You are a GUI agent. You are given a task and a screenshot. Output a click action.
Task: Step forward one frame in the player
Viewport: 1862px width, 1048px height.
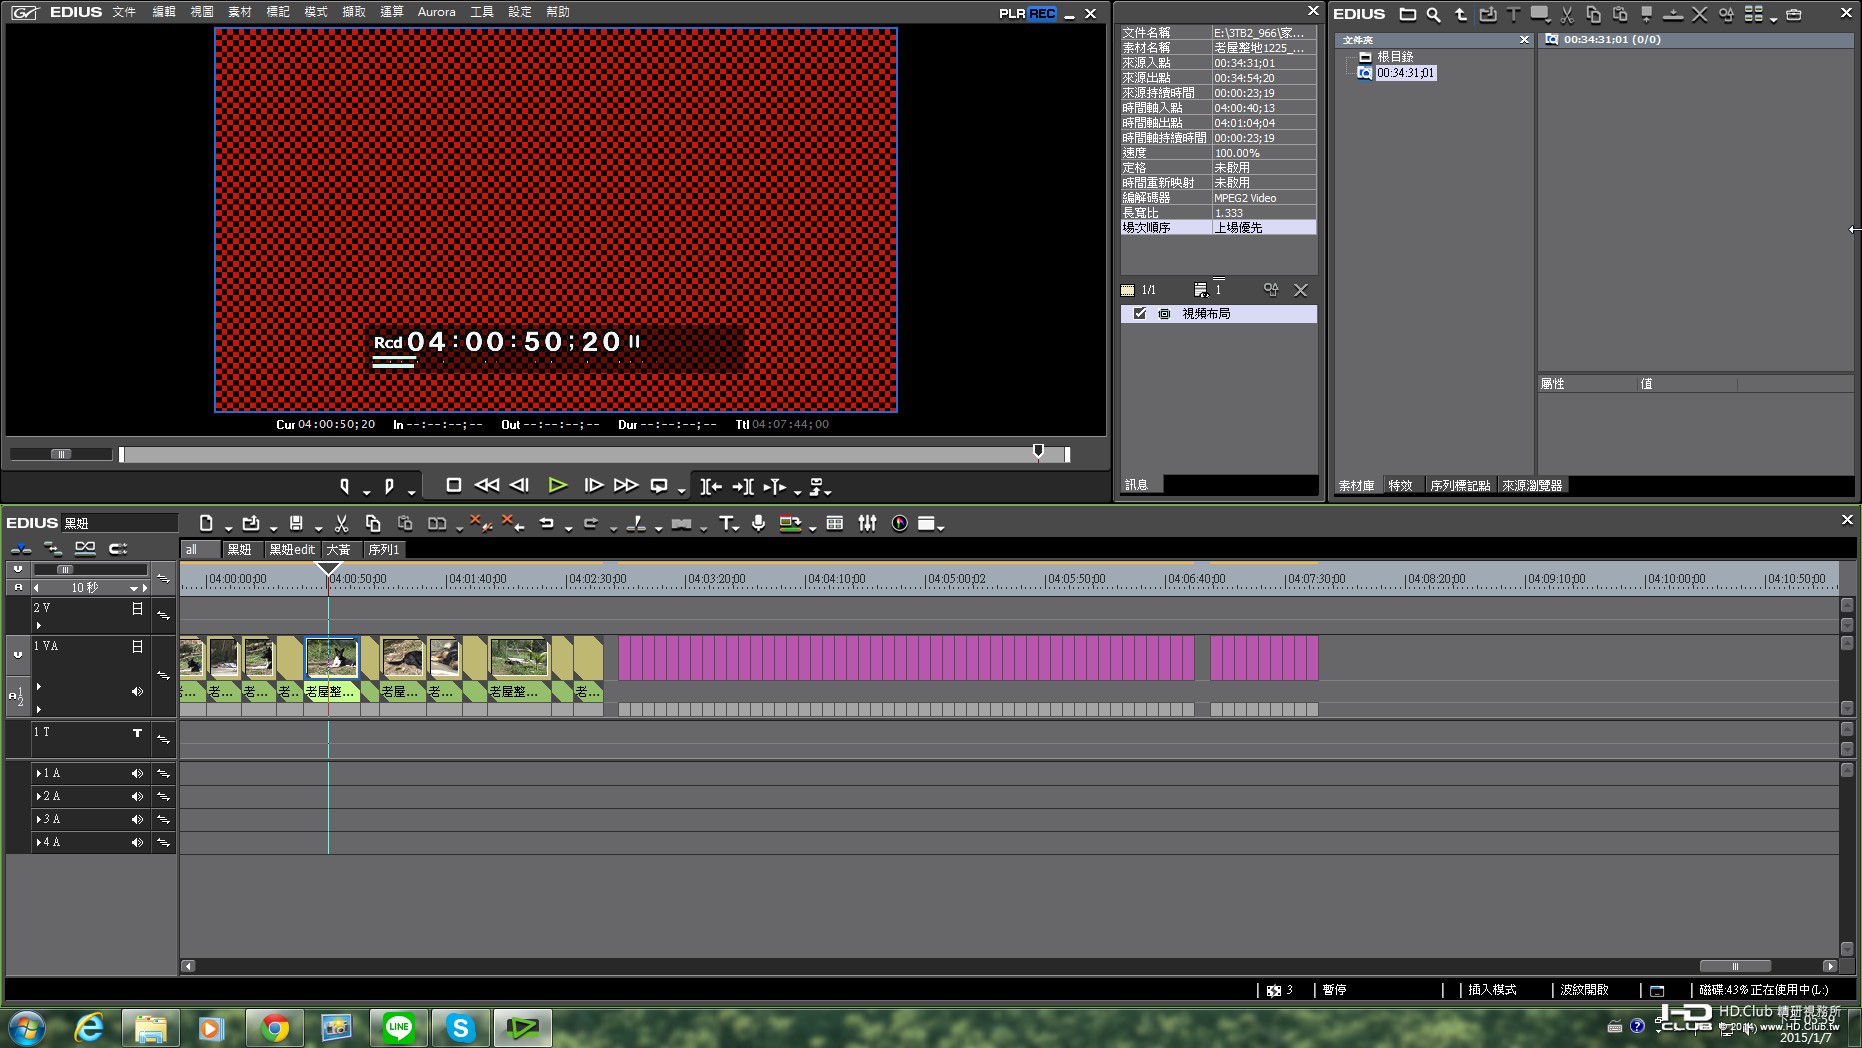(593, 485)
